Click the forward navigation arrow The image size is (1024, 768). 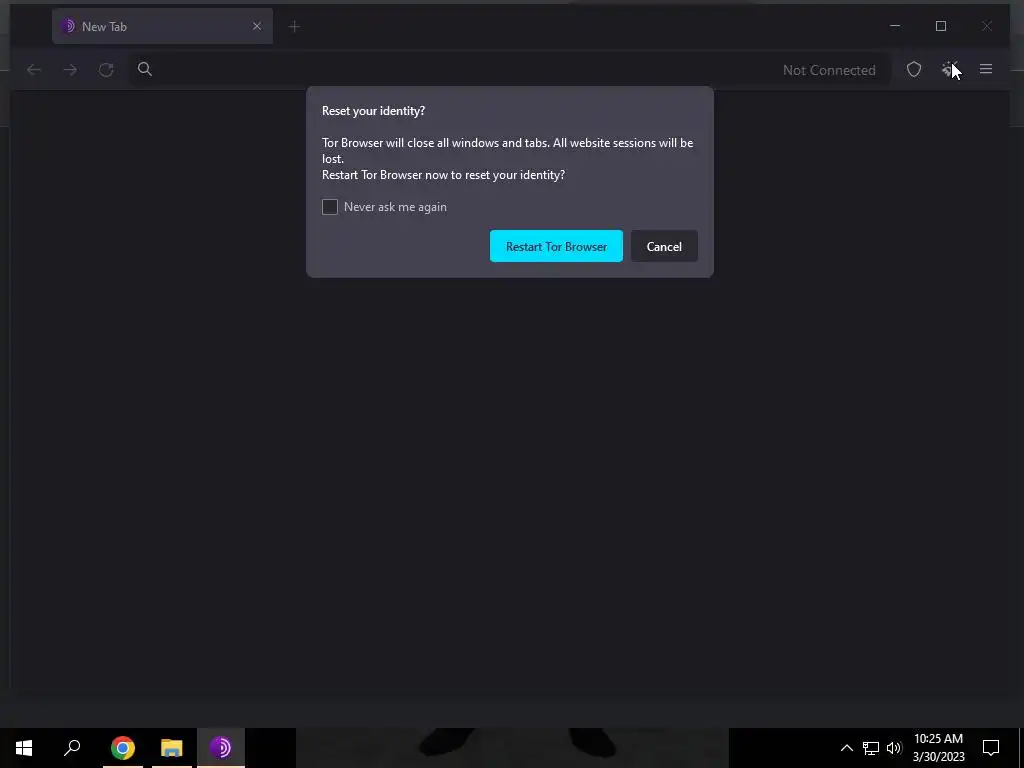pyautogui.click(x=70, y=69)
